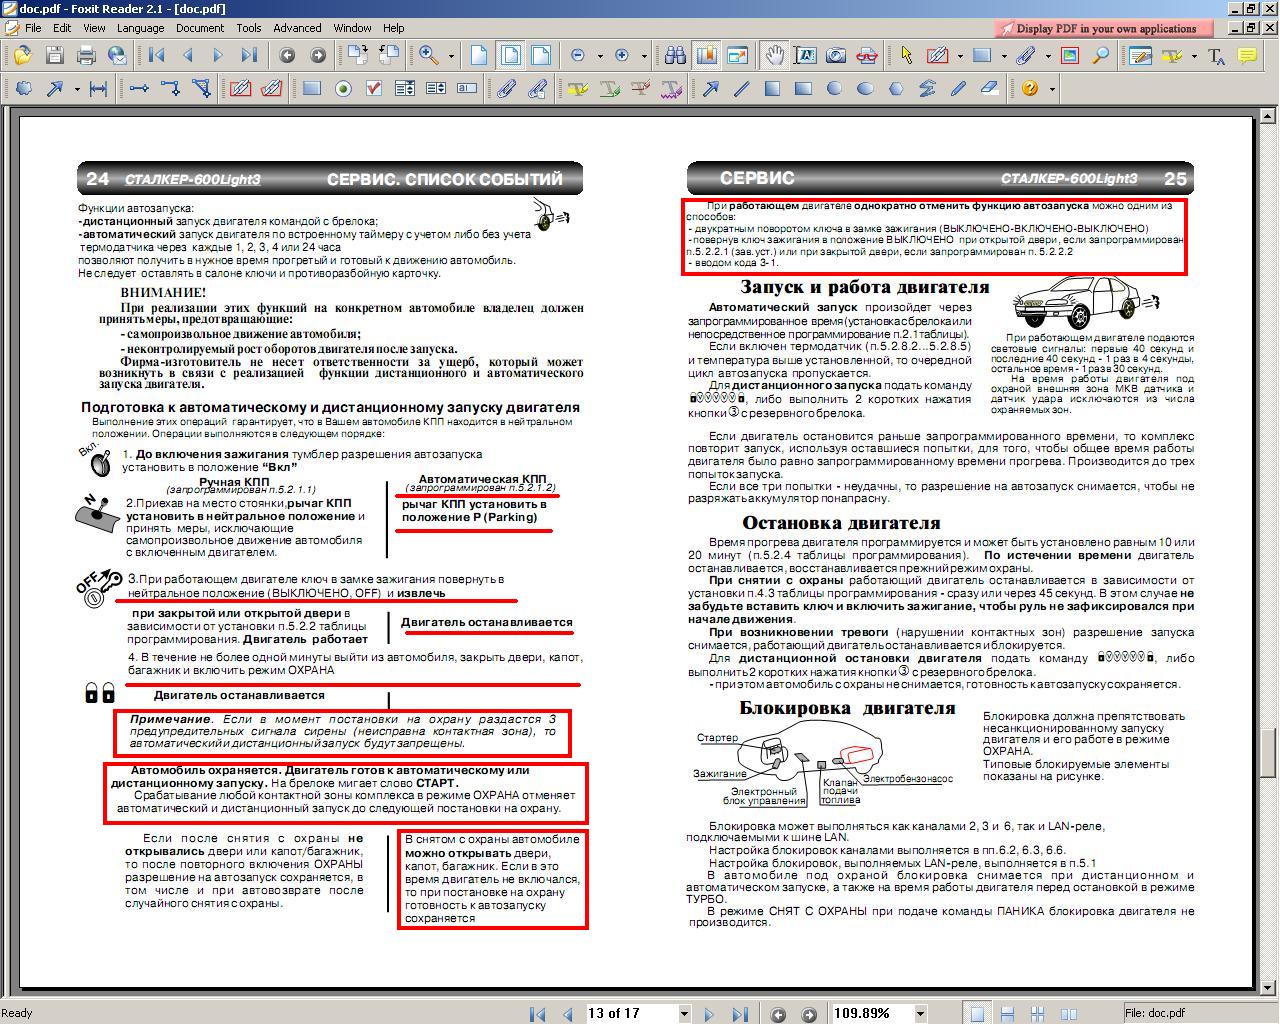Open the Tools menu
Screen dimensions: 1280x1024
[249, 28]
